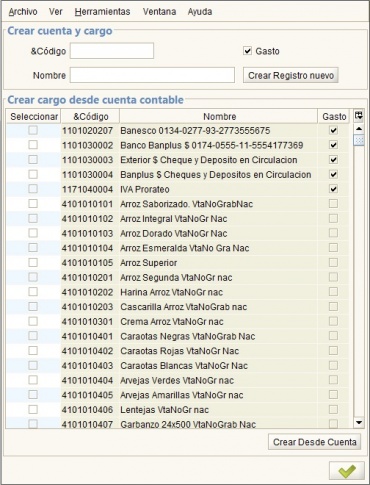Image resolution: width=370 pixels, height=485 pixels.
Task: Click Crear Desde Cuenta button
Action: 315,442
